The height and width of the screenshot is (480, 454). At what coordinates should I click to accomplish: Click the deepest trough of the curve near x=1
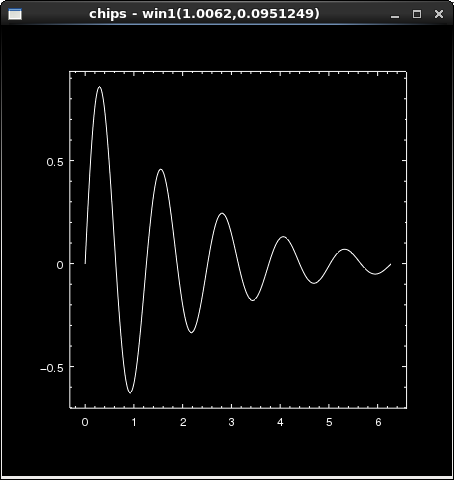click(130, 393)
